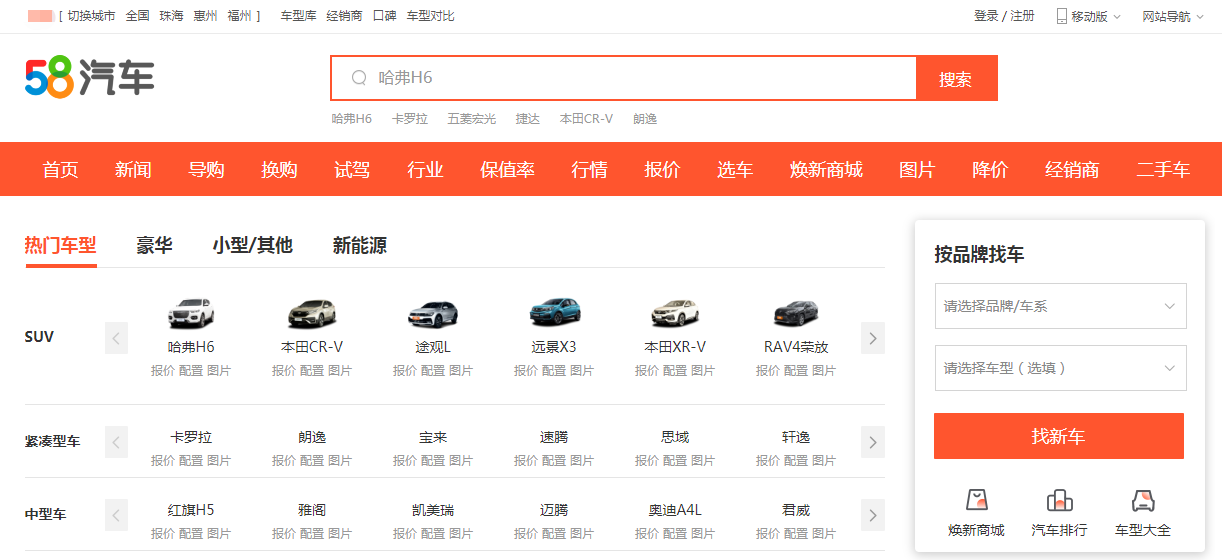Open 口碑 top link
Viewport: 1222px width, 560px height.
(x=384, y=16)
